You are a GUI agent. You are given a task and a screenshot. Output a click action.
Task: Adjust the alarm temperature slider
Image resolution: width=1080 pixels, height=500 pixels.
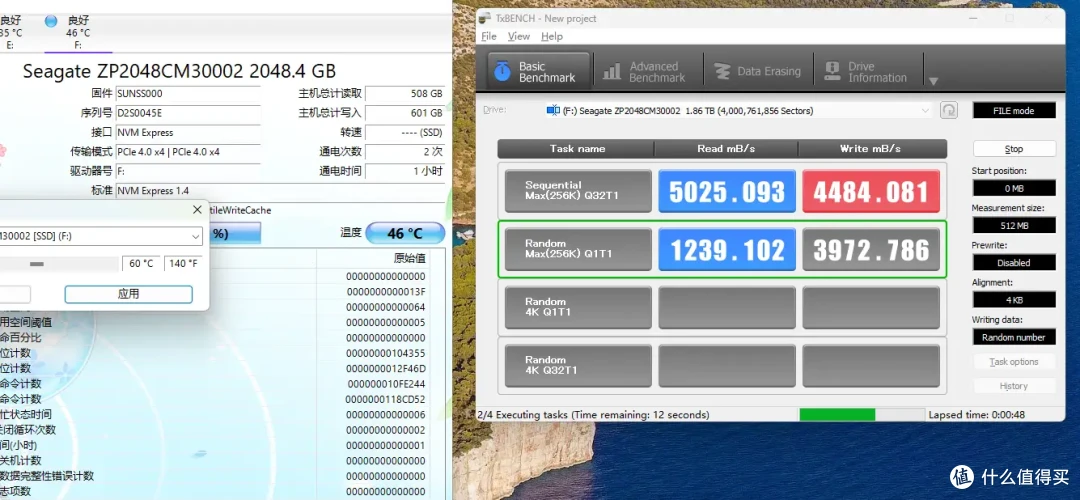(37, 264)
